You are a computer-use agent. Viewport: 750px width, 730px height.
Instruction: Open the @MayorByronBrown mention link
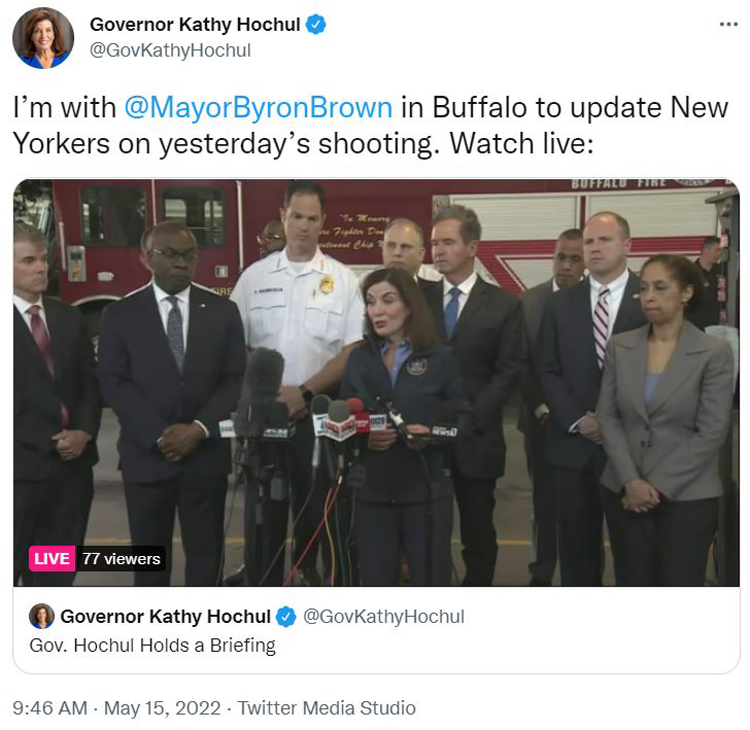coord(258,107)
